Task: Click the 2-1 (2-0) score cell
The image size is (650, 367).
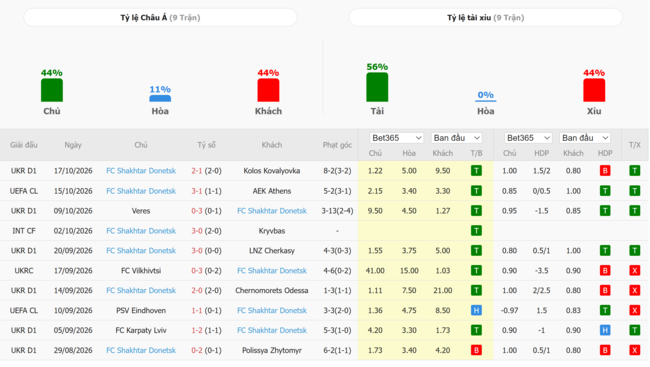Action: [206, 170]
